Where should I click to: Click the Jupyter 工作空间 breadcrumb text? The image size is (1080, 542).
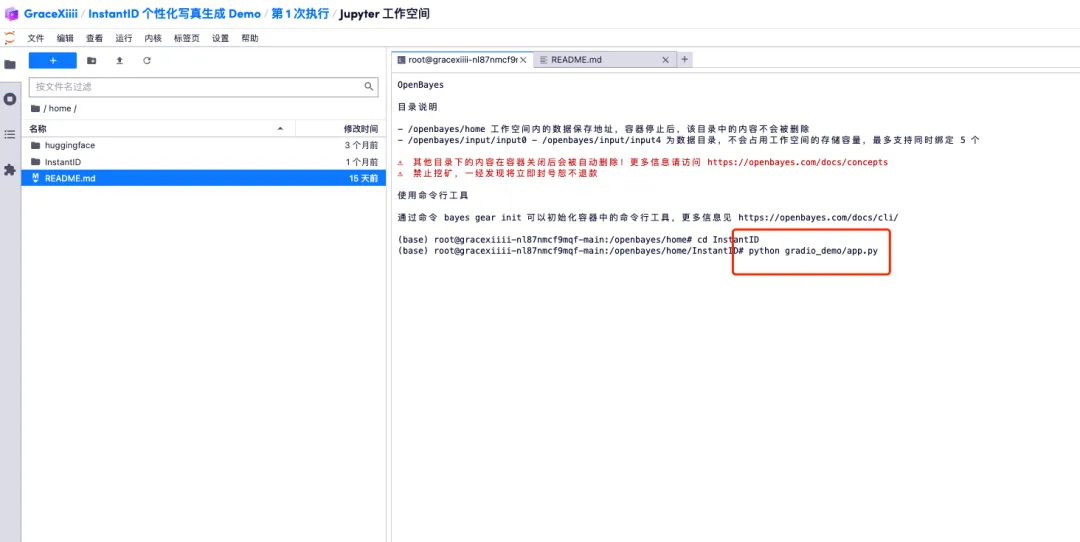coord(386,14)
